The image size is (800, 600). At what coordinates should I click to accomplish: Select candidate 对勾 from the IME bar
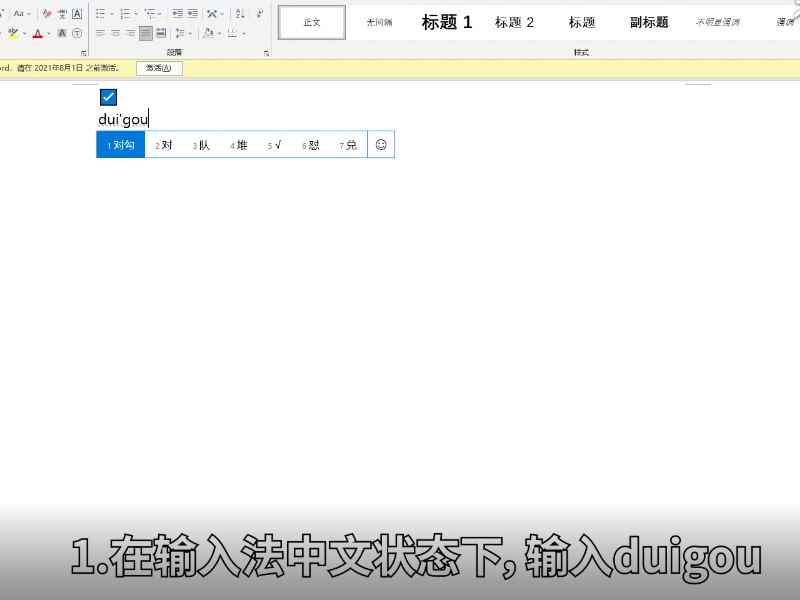(120, 144)
